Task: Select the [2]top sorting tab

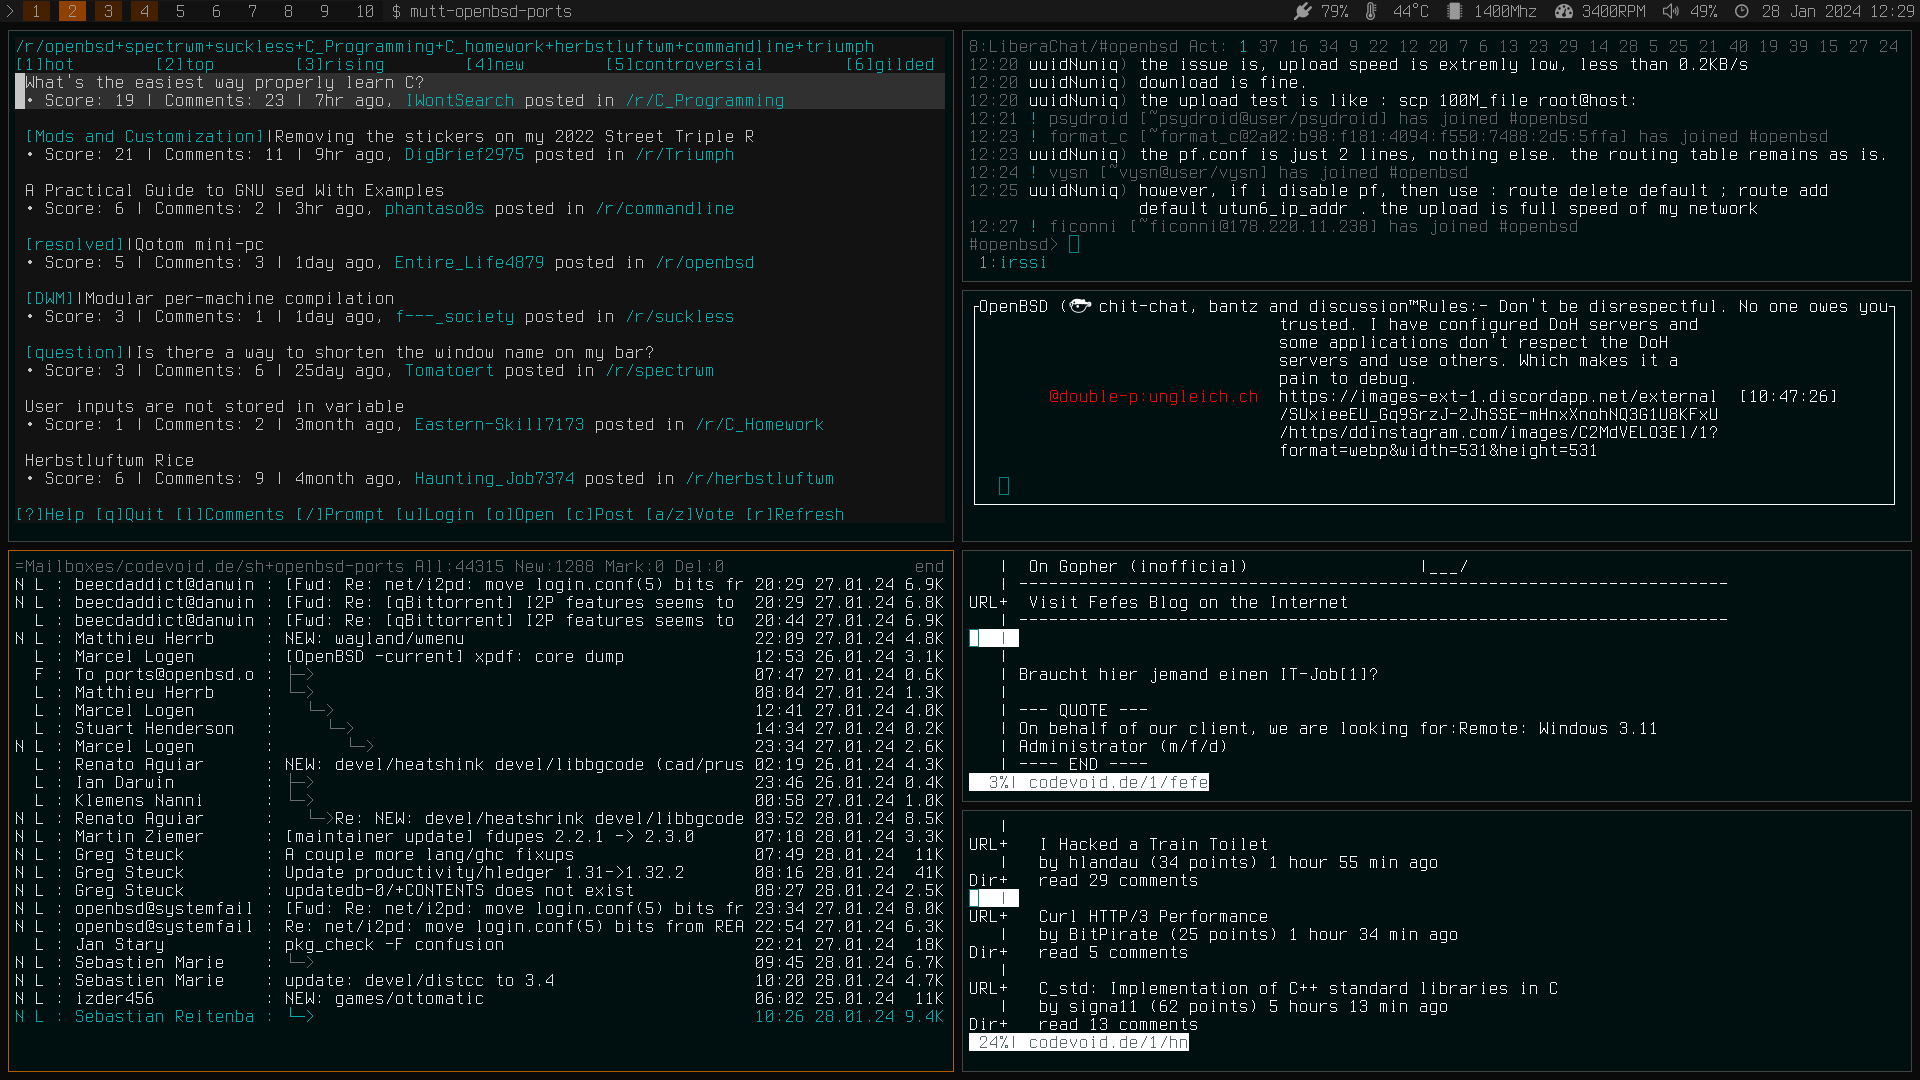Action: click(185, 64)
